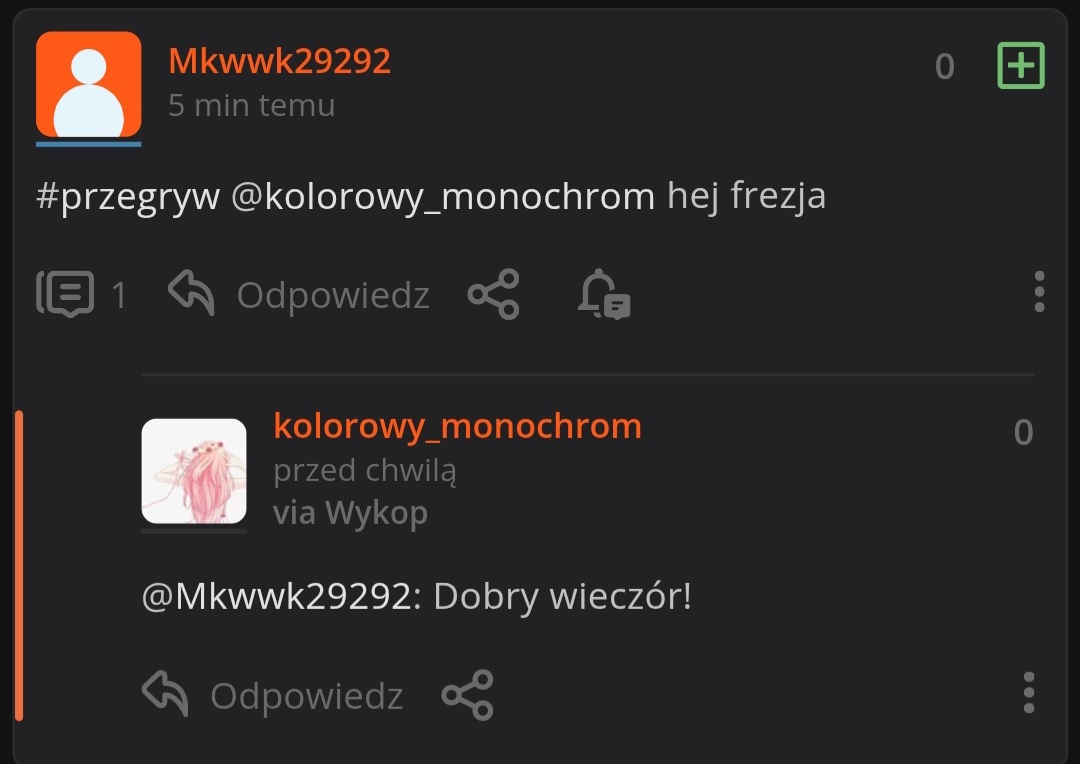Viewport: 1080px width, 764px height.
Task: Click the '5 min temu' timestamp
Action: [251, 105]
